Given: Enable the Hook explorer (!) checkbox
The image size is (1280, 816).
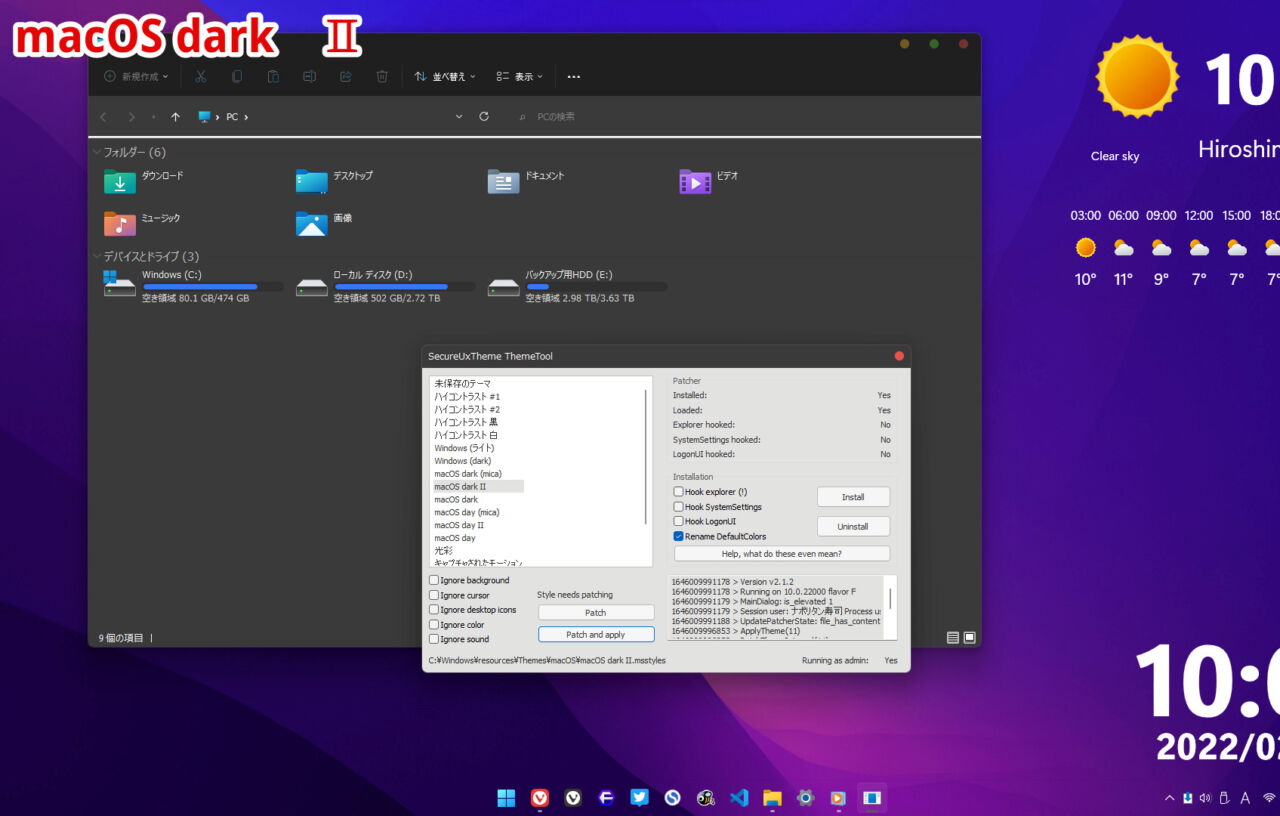Looking at the screenshot, I should click(x=678, y=492).
